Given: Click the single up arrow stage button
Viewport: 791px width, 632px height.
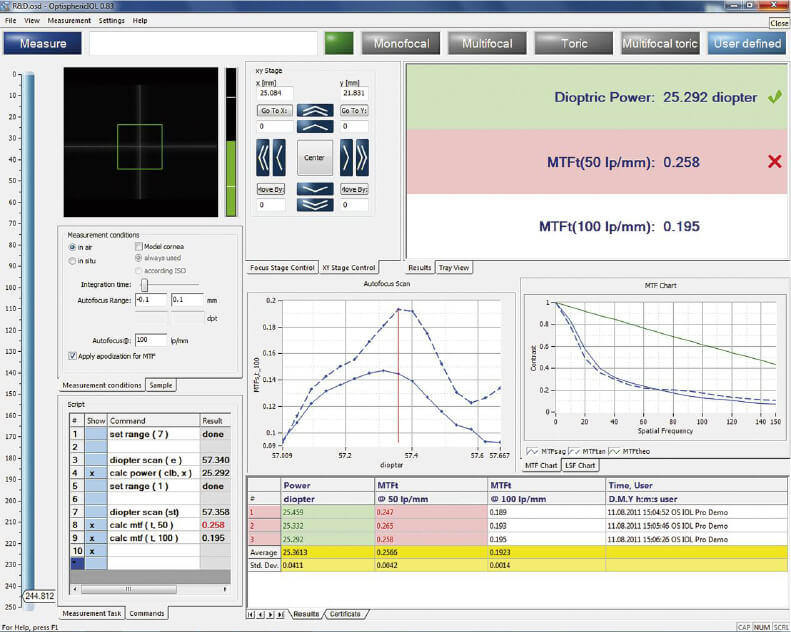Looking at the screenshot, I should coord(315,127).
